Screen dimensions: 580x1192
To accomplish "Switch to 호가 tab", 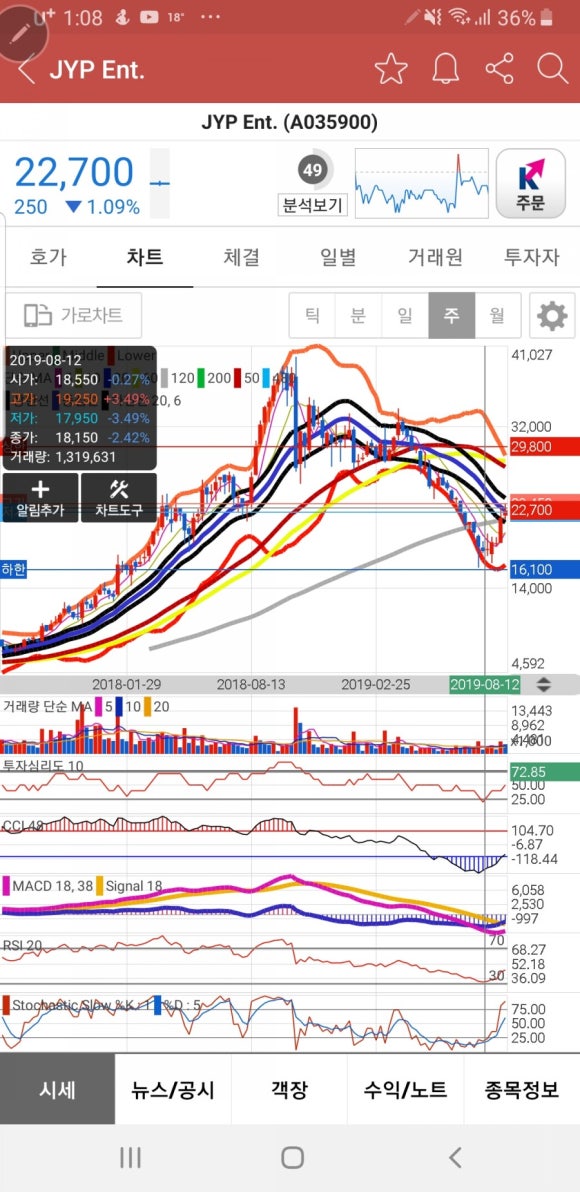I will [48, 257].
